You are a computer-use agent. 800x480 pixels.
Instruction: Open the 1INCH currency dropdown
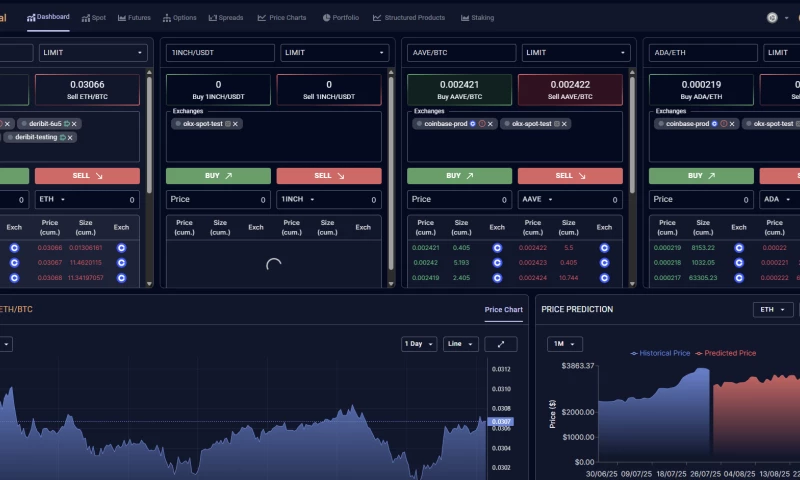coord(298,199)
